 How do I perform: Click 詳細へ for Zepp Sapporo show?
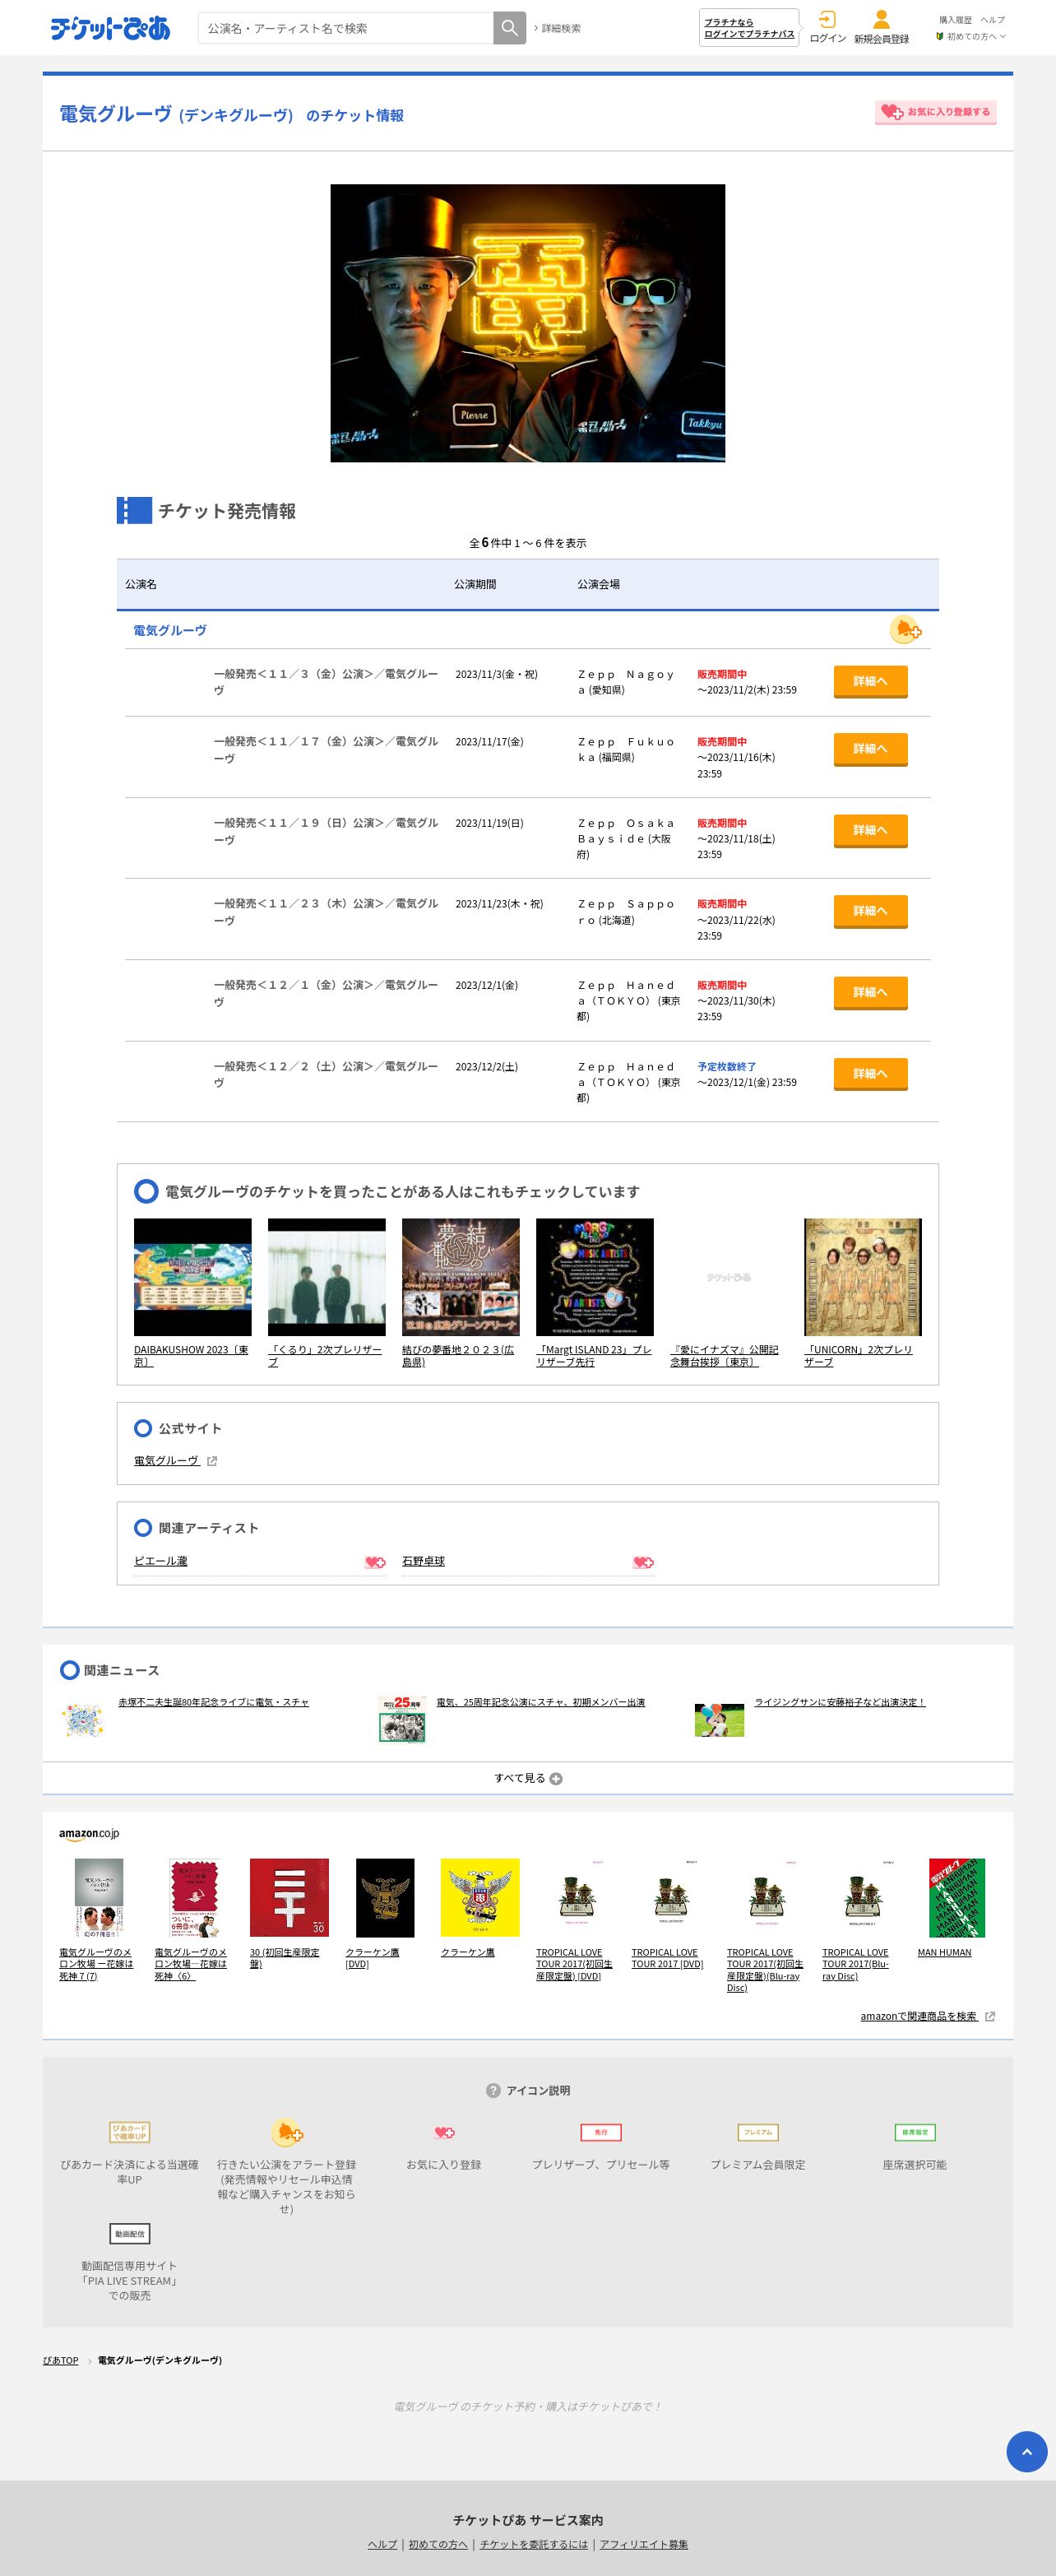[x=870, y=911]
